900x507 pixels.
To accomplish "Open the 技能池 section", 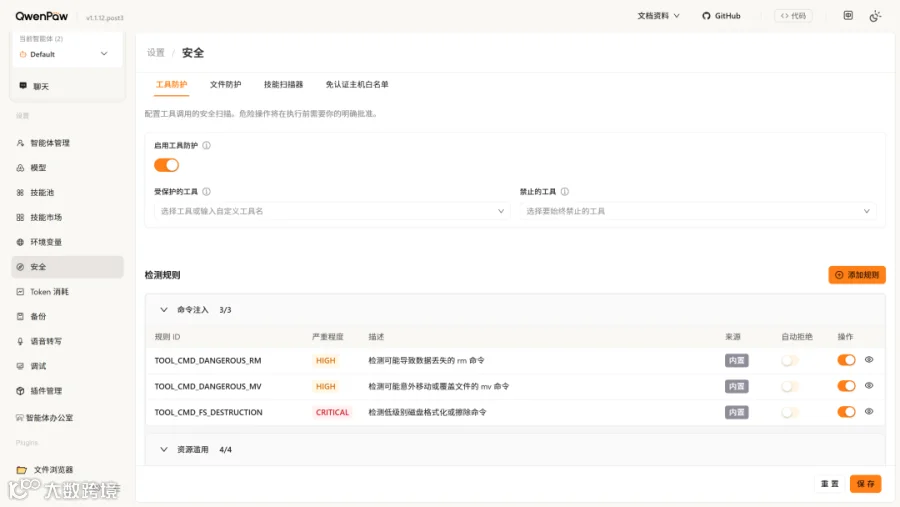I will coord(67,192).
